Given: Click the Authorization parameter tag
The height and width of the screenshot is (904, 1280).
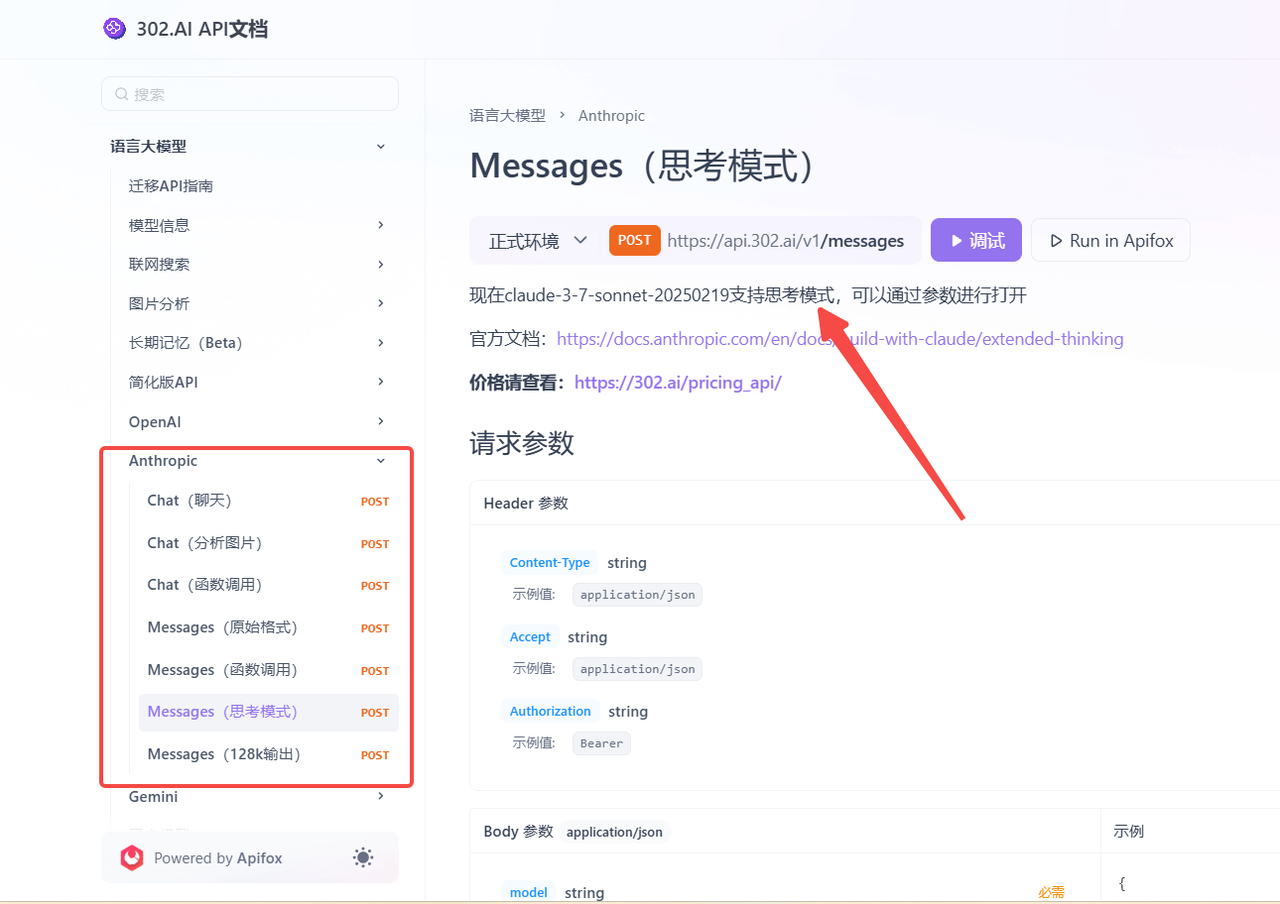Looking at the screenshot, I should pyautogui.click(x=550, y=711).
